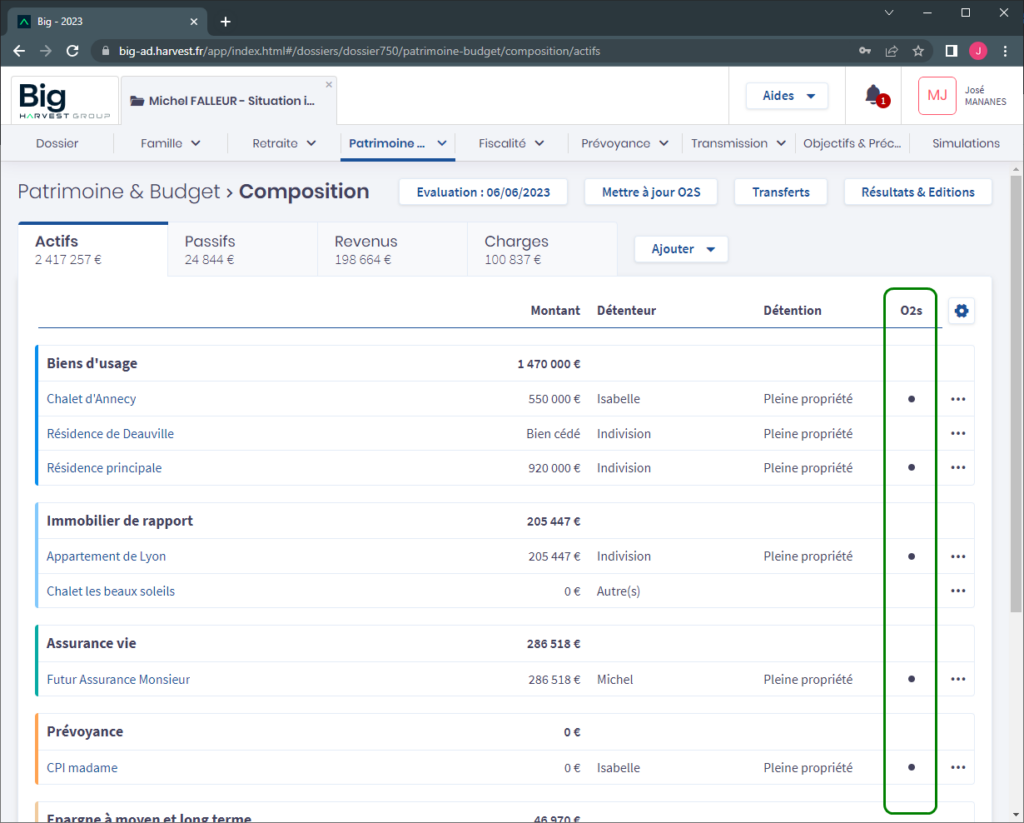Expand the Fiscalité menu chevron

pos(539,143)
